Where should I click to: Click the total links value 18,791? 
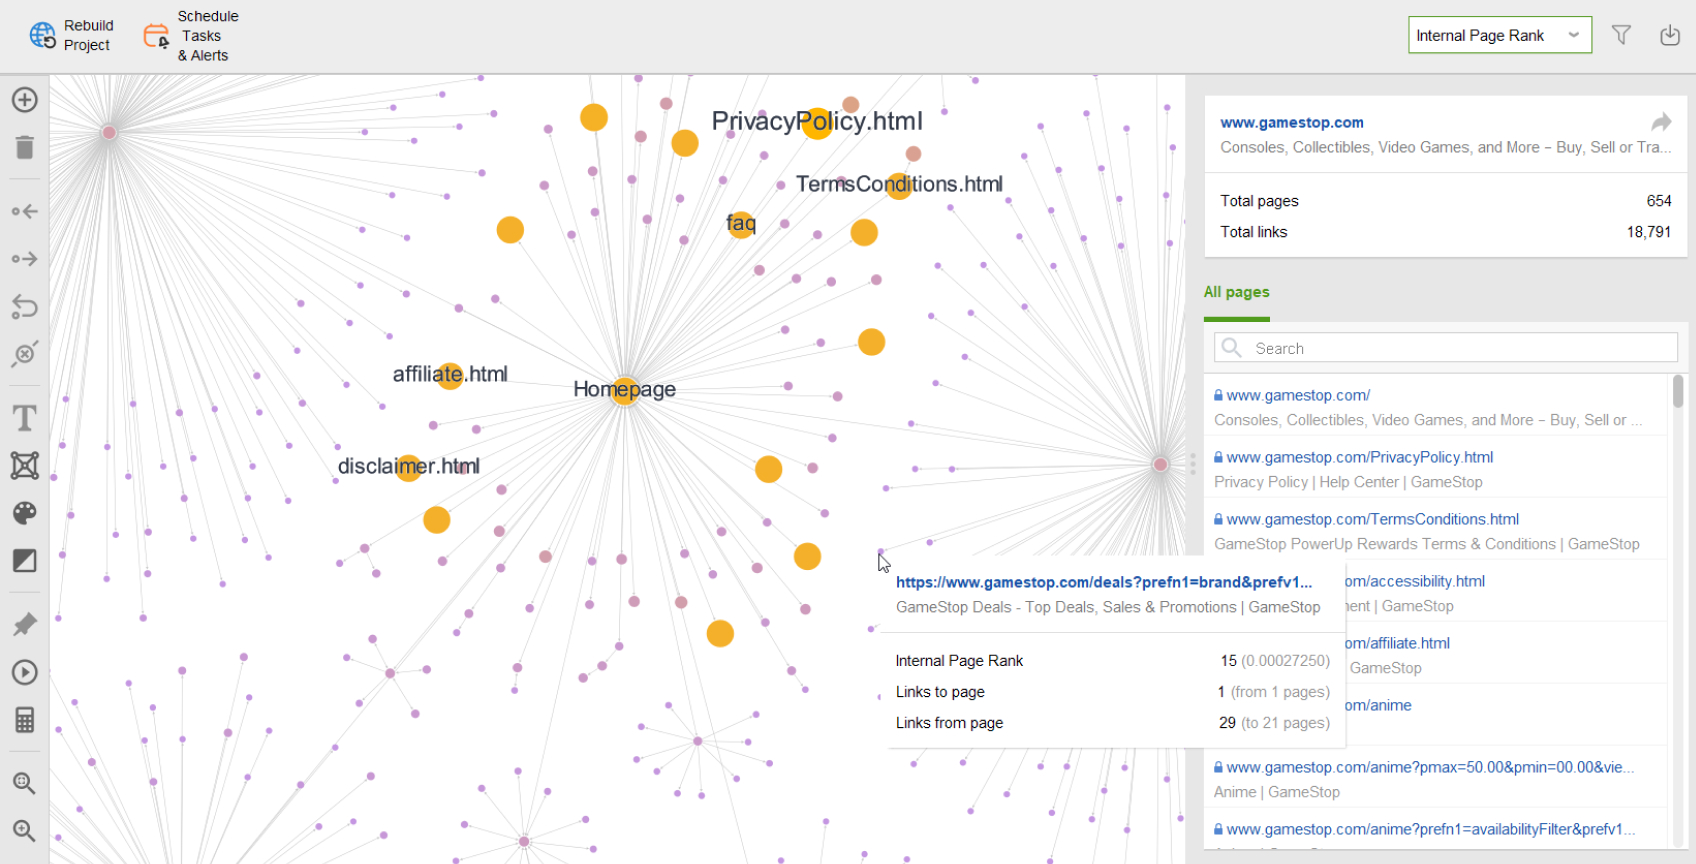pos(1649,232)
